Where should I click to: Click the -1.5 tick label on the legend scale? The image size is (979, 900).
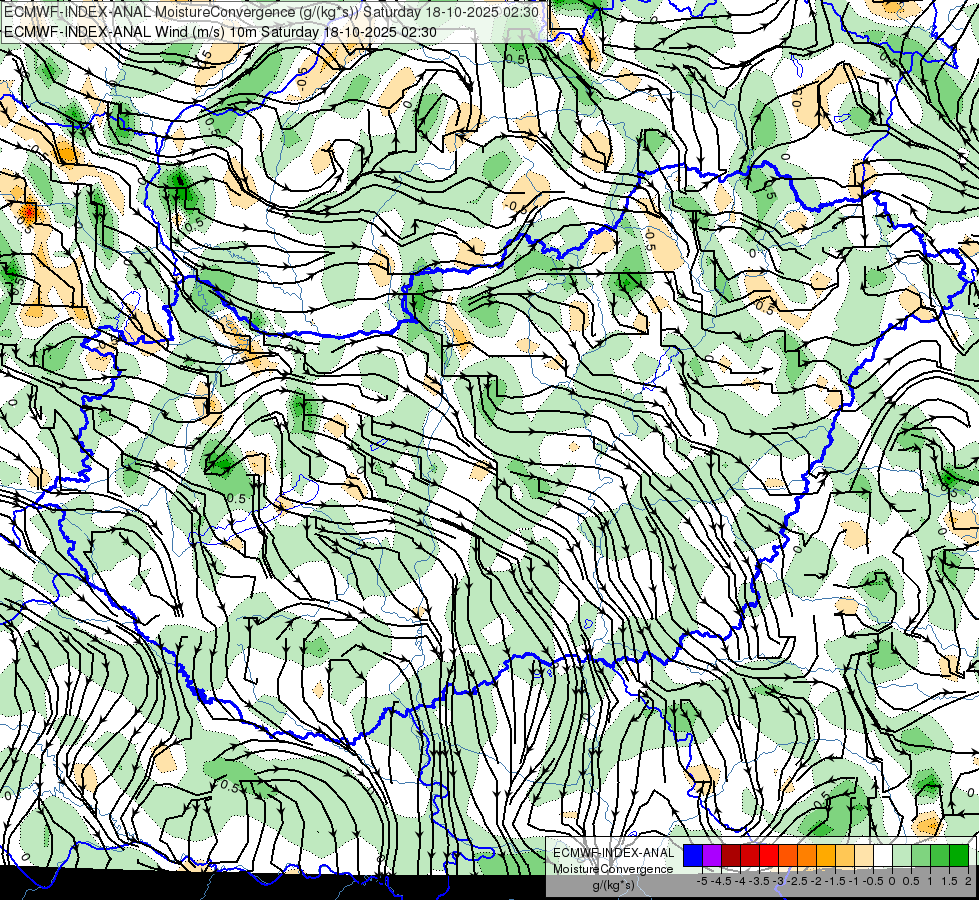pos(835,881)
